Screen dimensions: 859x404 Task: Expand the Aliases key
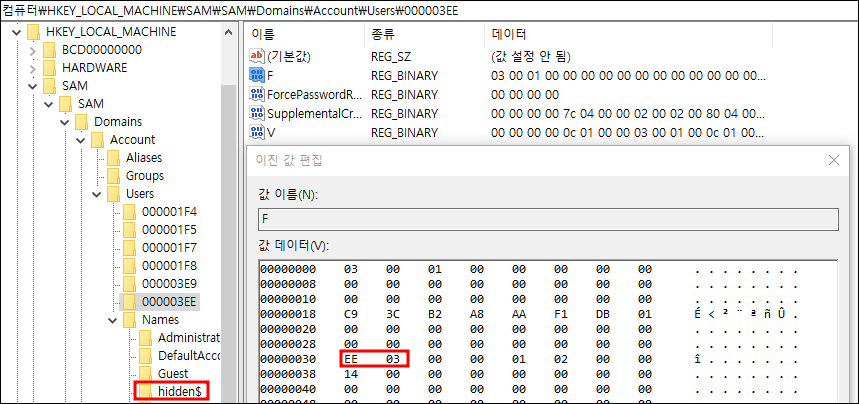(x=97, y=157)
